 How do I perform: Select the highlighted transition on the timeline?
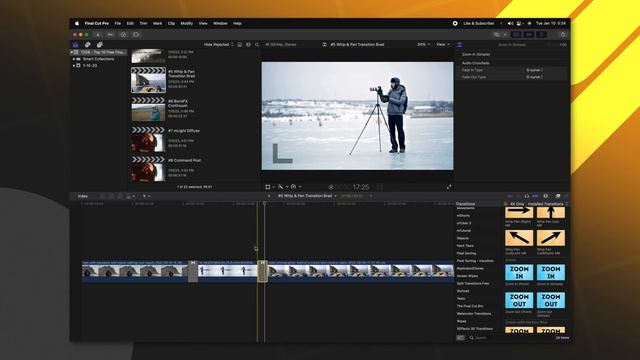pos(262,271)
